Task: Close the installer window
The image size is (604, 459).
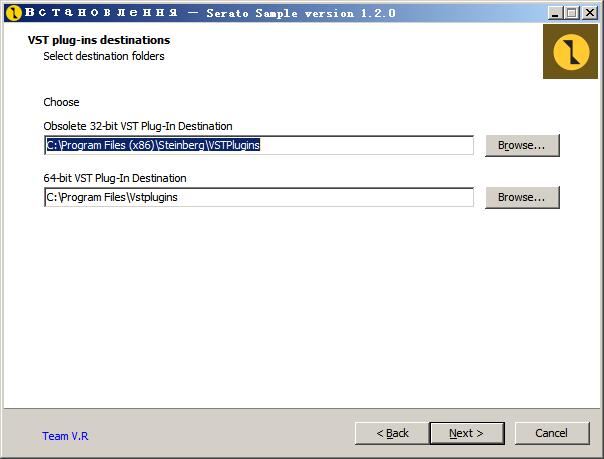Action: [x=590, y=13]
